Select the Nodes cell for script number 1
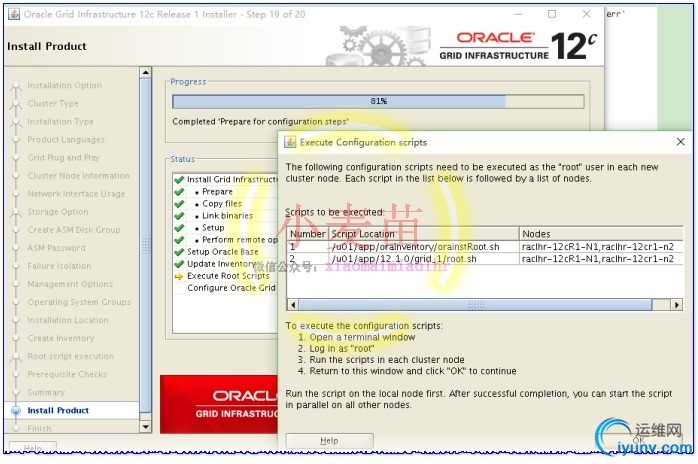The width and height of the screenshot is (698, 464). pyautogui.click(x=601, y=247)
